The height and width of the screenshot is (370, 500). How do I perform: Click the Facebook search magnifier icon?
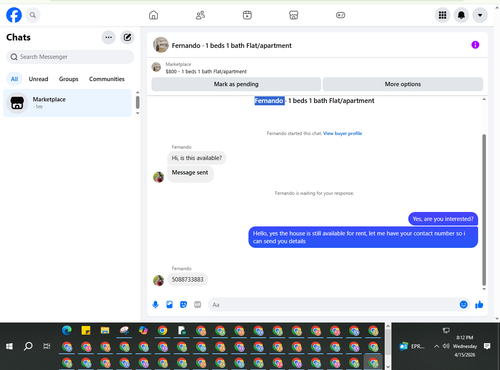point(33,15)
